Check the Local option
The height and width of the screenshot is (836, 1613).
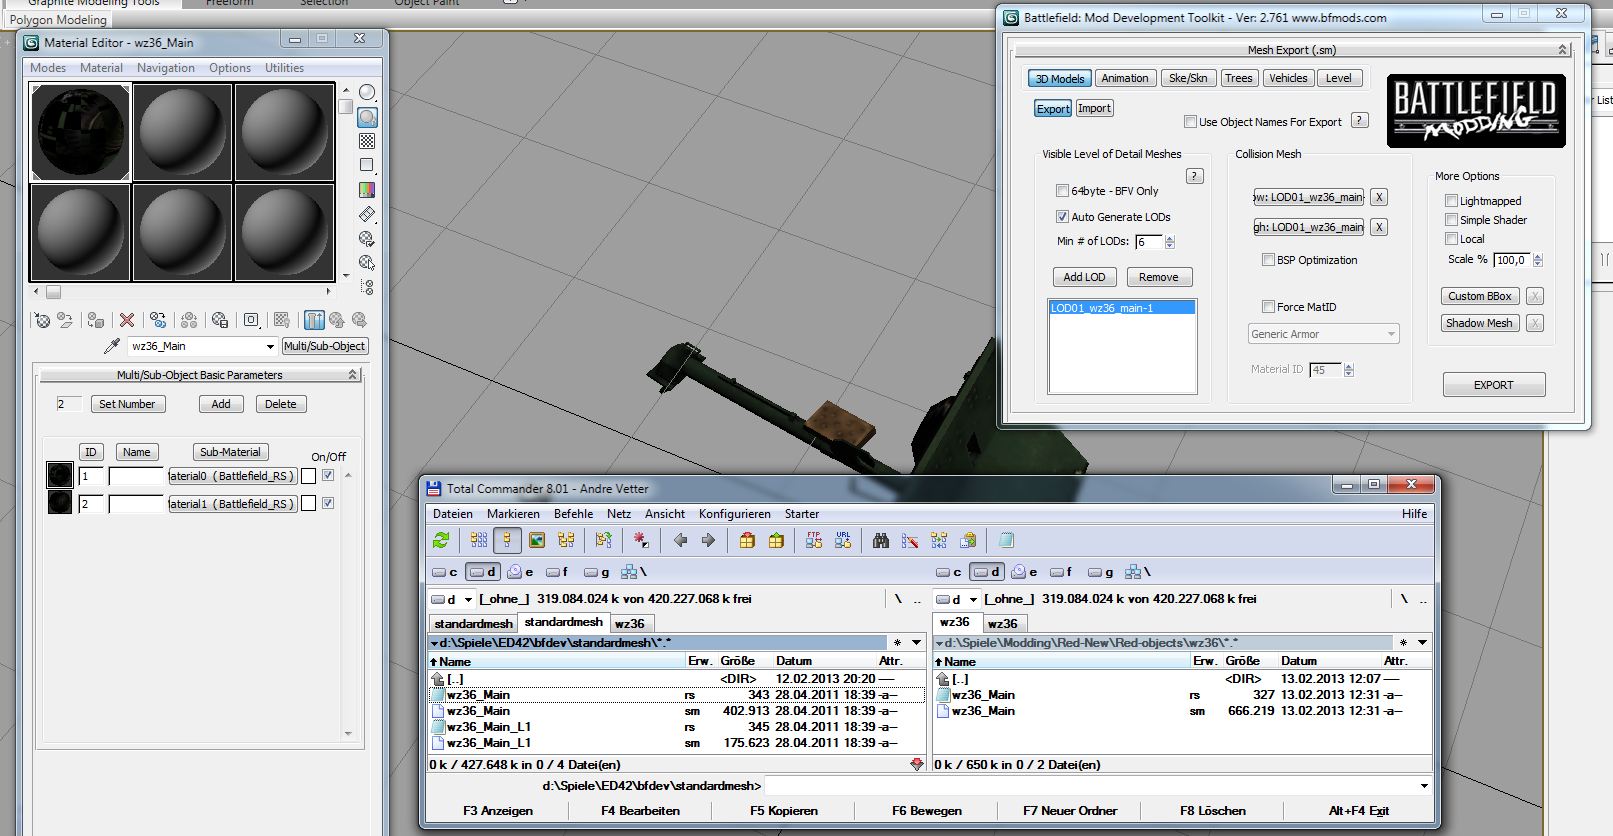click(x=1451, y=239)
